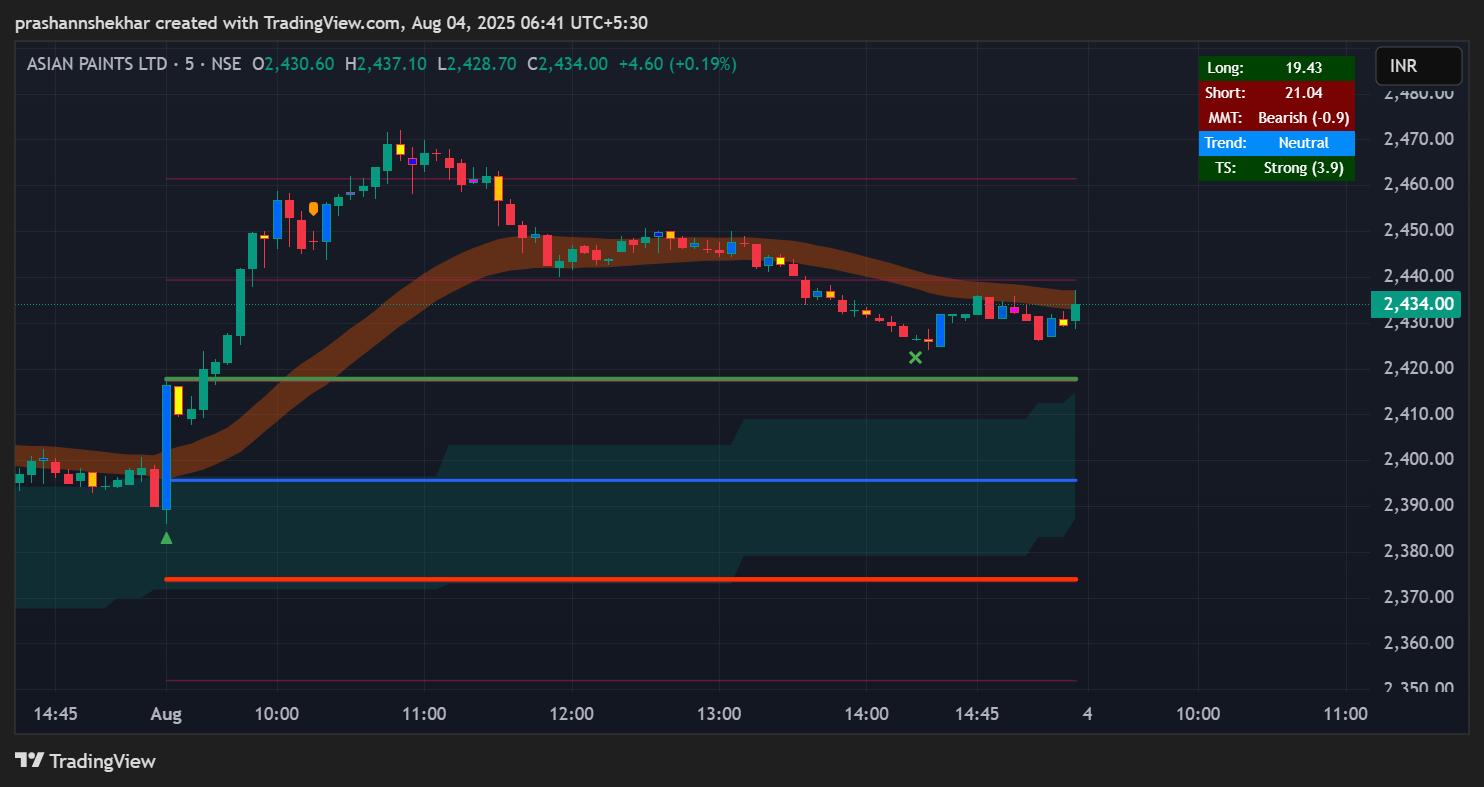This screenshot has width=1484, height=787.
Task: Click the 12:00 label on time axis
Action: [571, 714]
